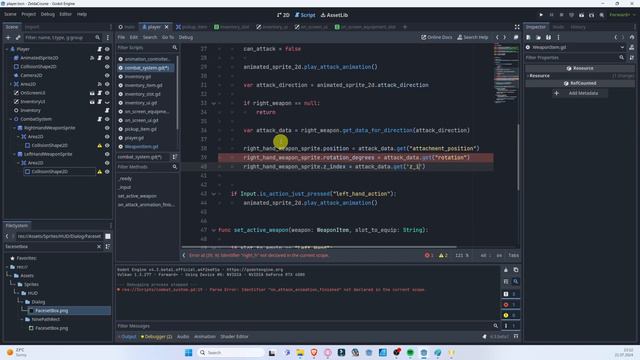This screenshot has width=640, height=360.
Task: Click the Search Help button
Action: tap(473, 37)
